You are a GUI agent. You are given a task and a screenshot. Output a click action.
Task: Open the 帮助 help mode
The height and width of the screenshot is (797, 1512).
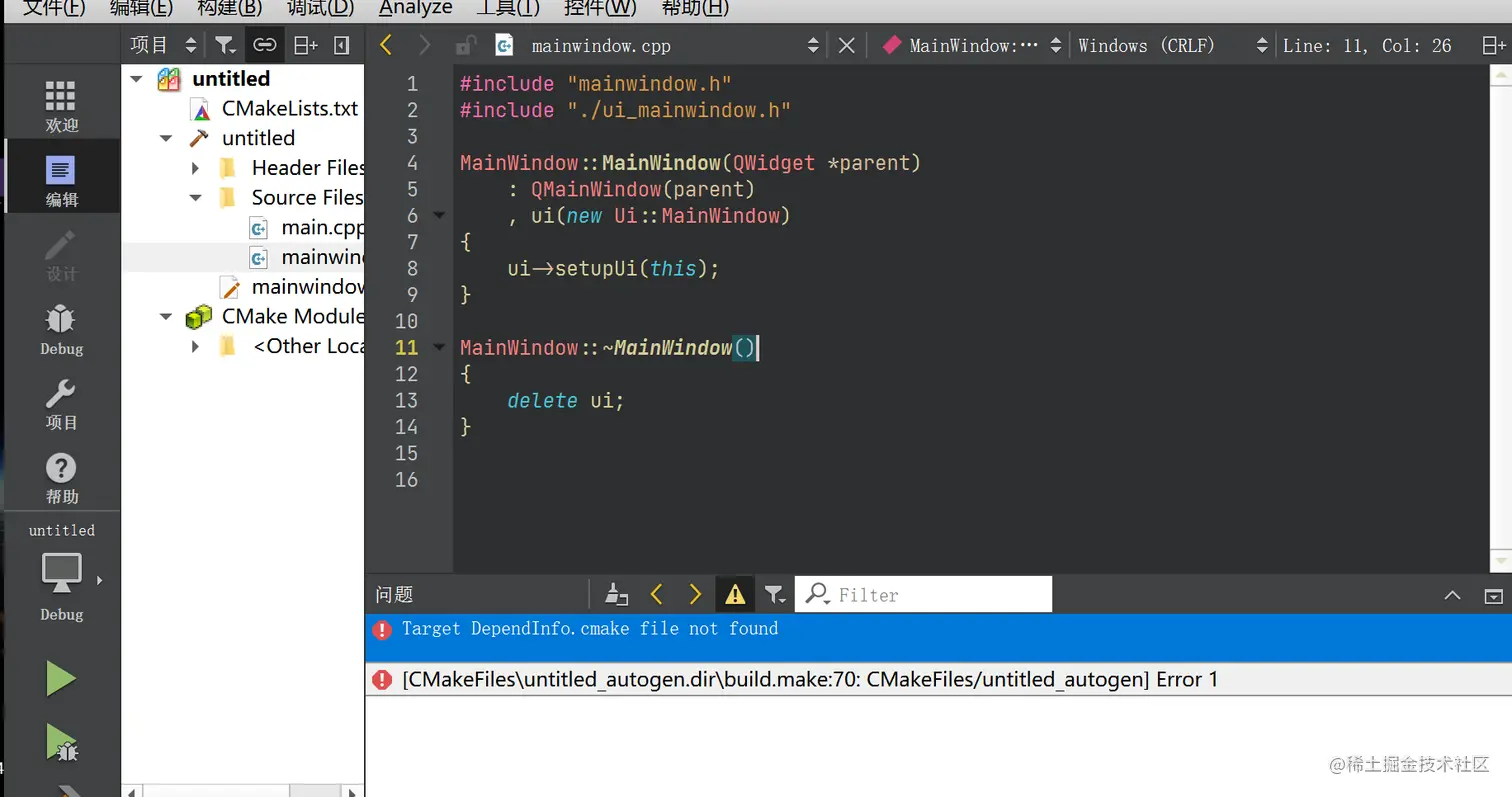61,478
